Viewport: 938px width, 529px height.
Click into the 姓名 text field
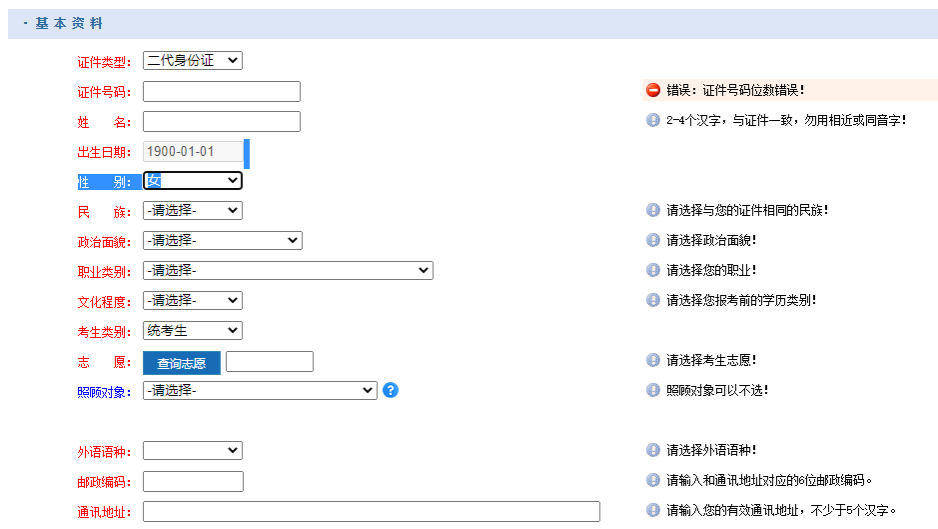(221, 122)
